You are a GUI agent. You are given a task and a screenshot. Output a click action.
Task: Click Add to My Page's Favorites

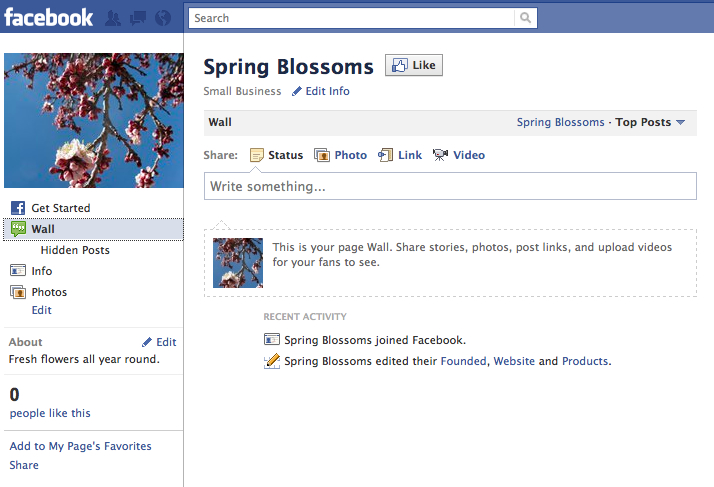[80, 446]
